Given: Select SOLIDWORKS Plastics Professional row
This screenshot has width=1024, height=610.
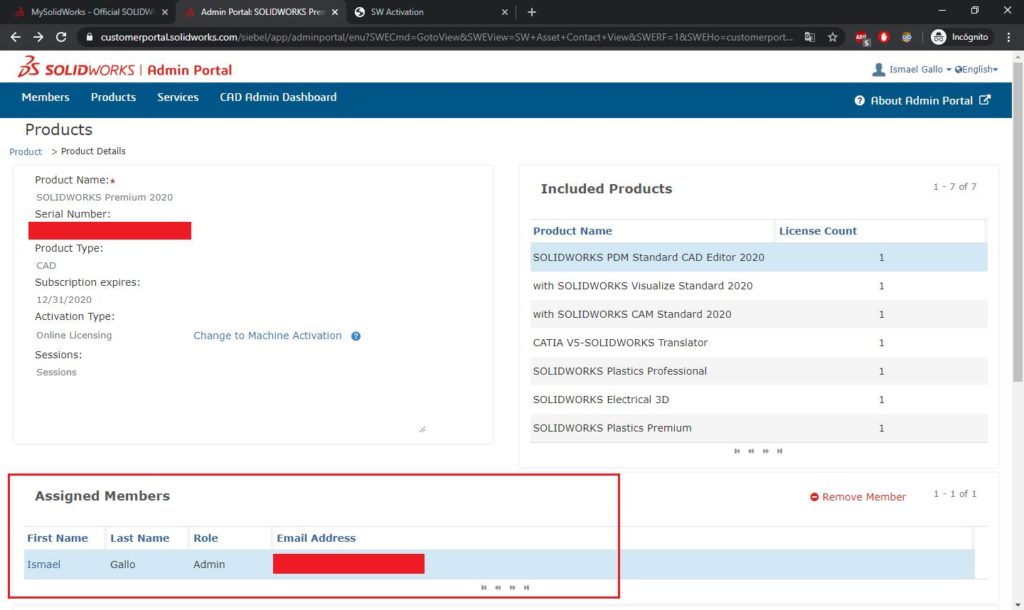Looking at the screenshot, I should point(758,371).
